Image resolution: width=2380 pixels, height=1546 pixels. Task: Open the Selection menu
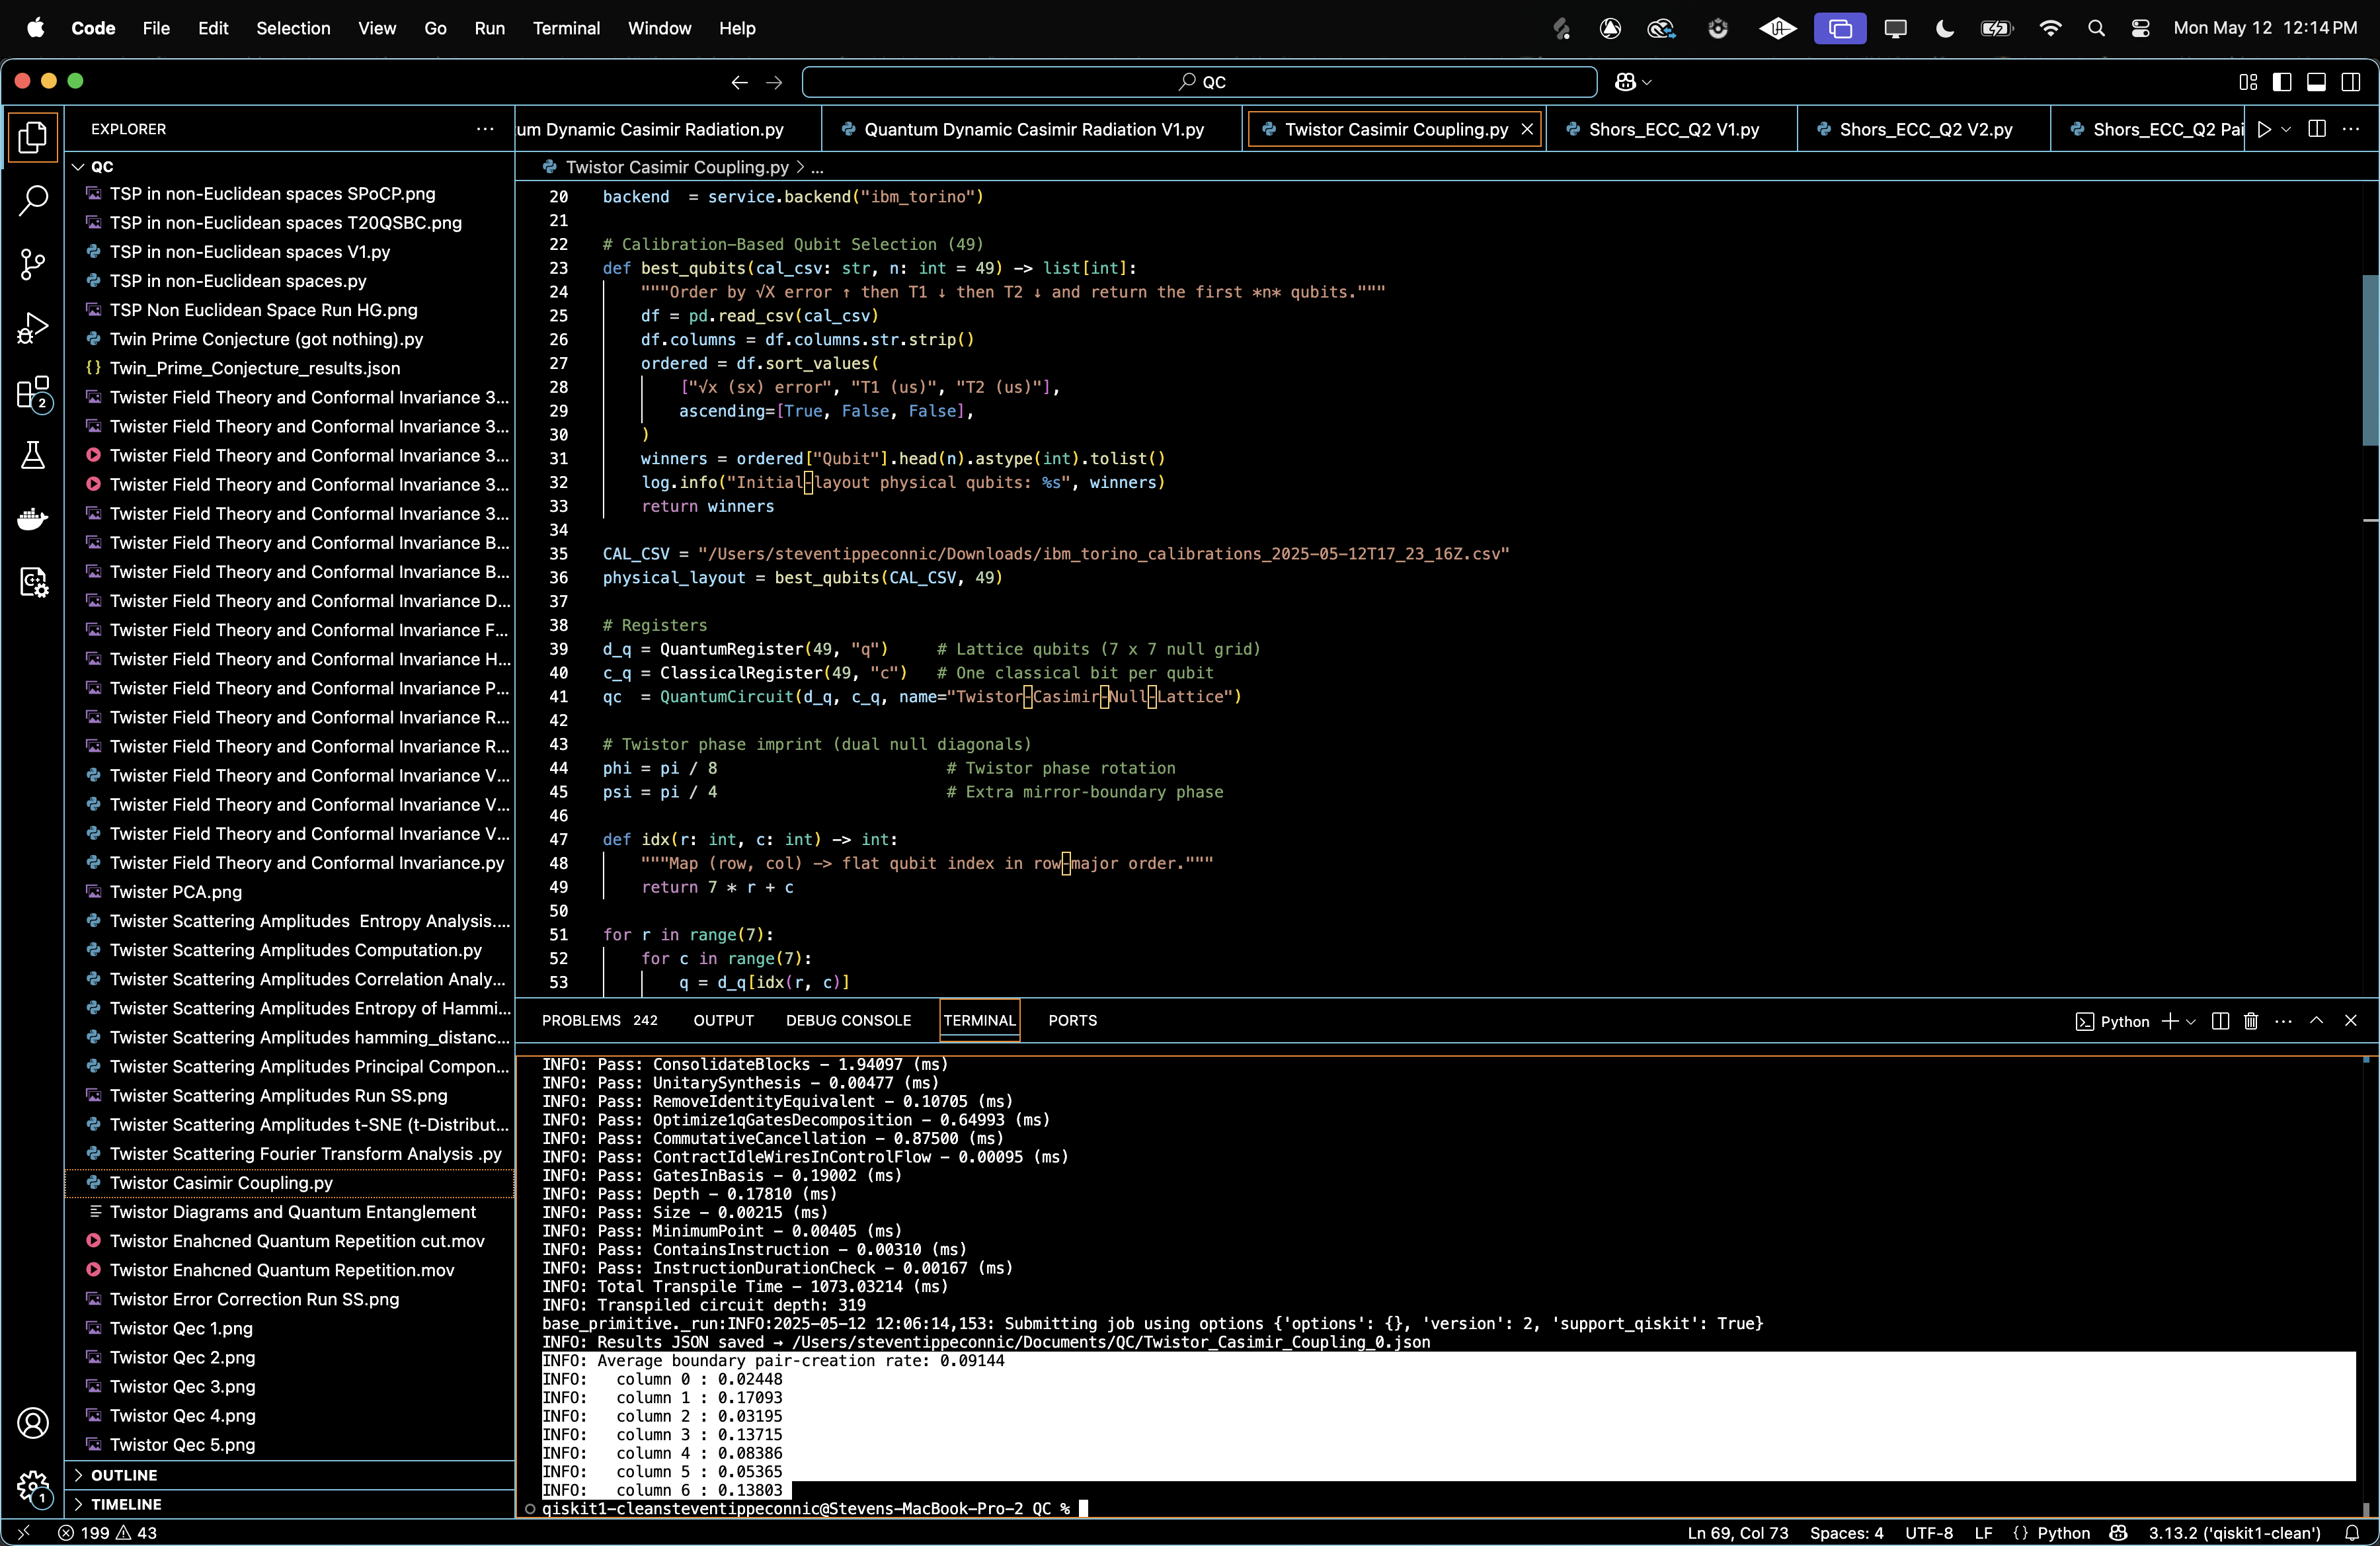pos(293,28)
